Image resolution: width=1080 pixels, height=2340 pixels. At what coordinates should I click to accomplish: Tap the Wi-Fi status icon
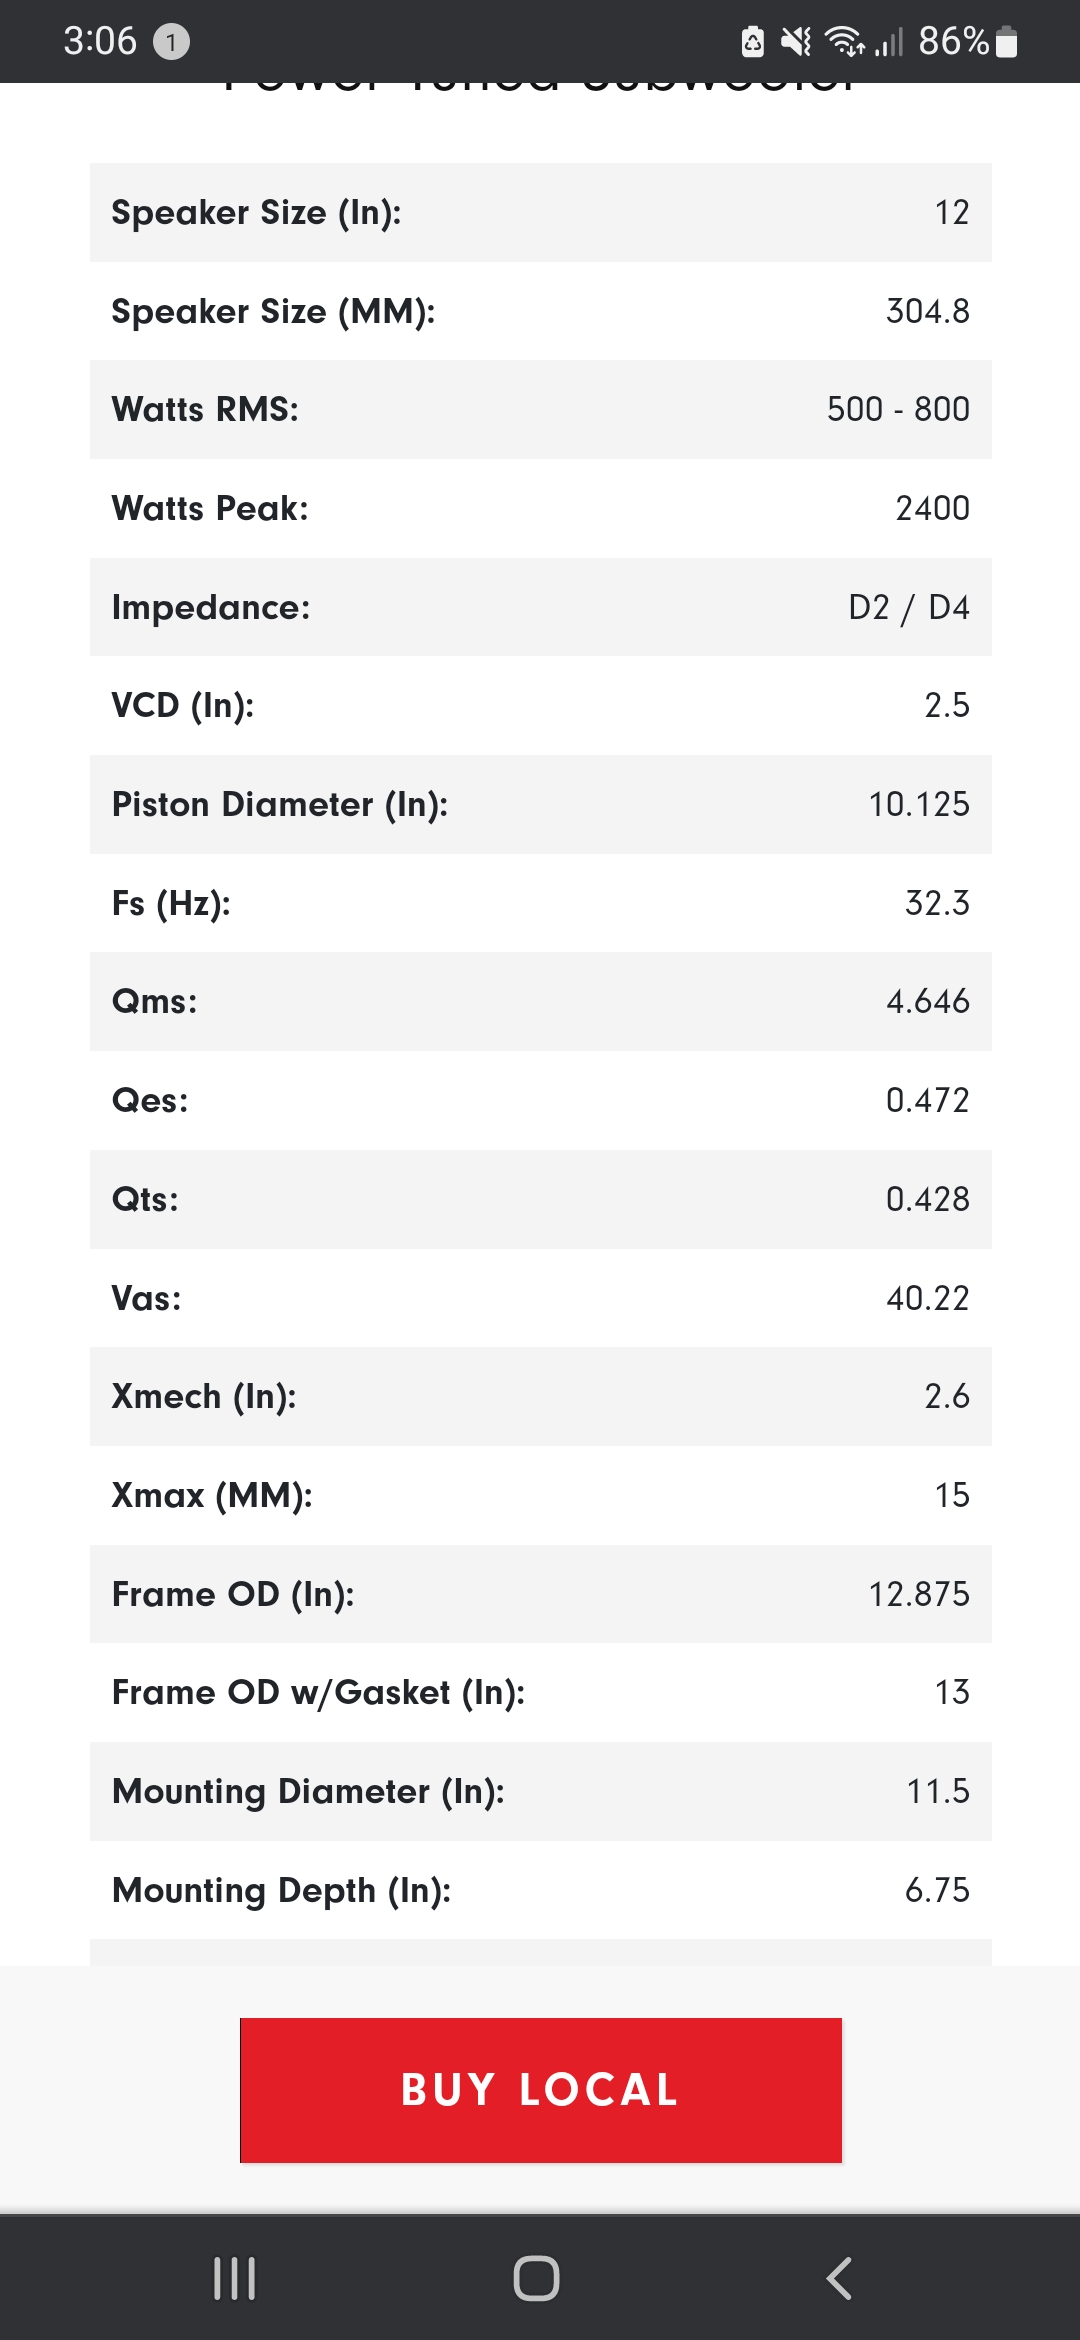point(844,42)
